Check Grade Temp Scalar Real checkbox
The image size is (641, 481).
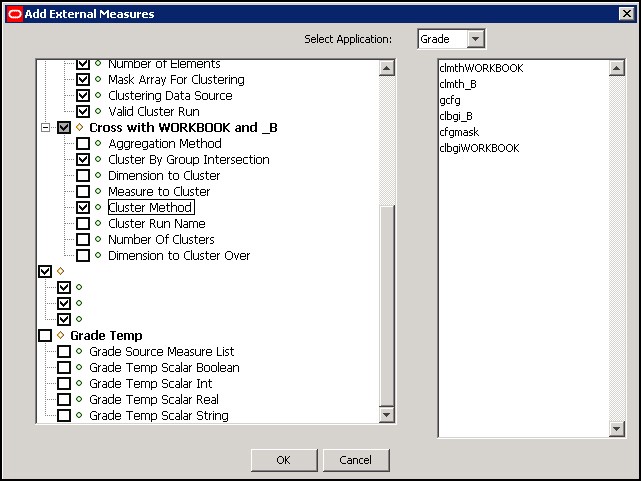point(64,399)
